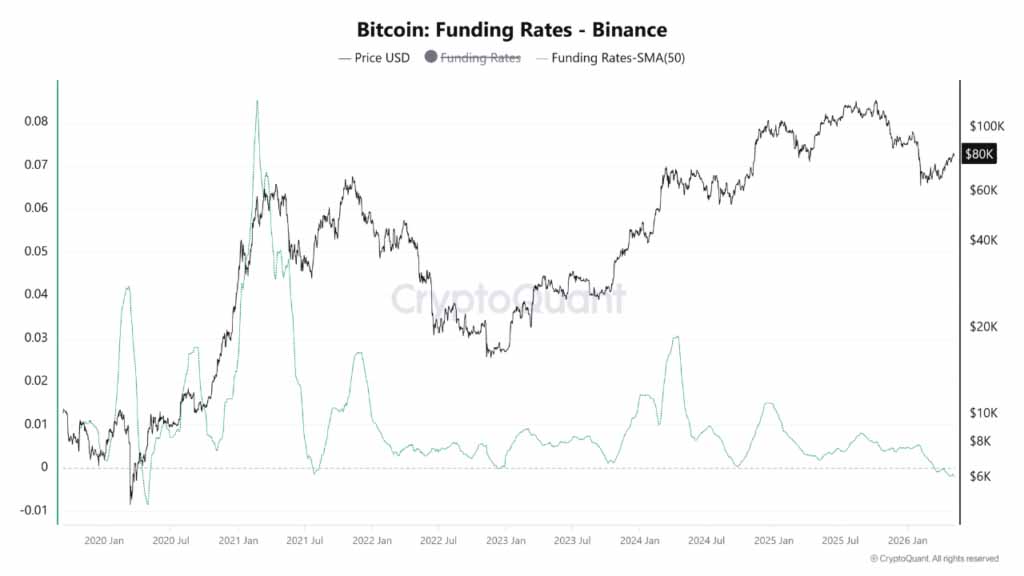Screen dimensions: 1024x576
Task: Click the $6K right axis label
Action: click(x=980, y=476)
